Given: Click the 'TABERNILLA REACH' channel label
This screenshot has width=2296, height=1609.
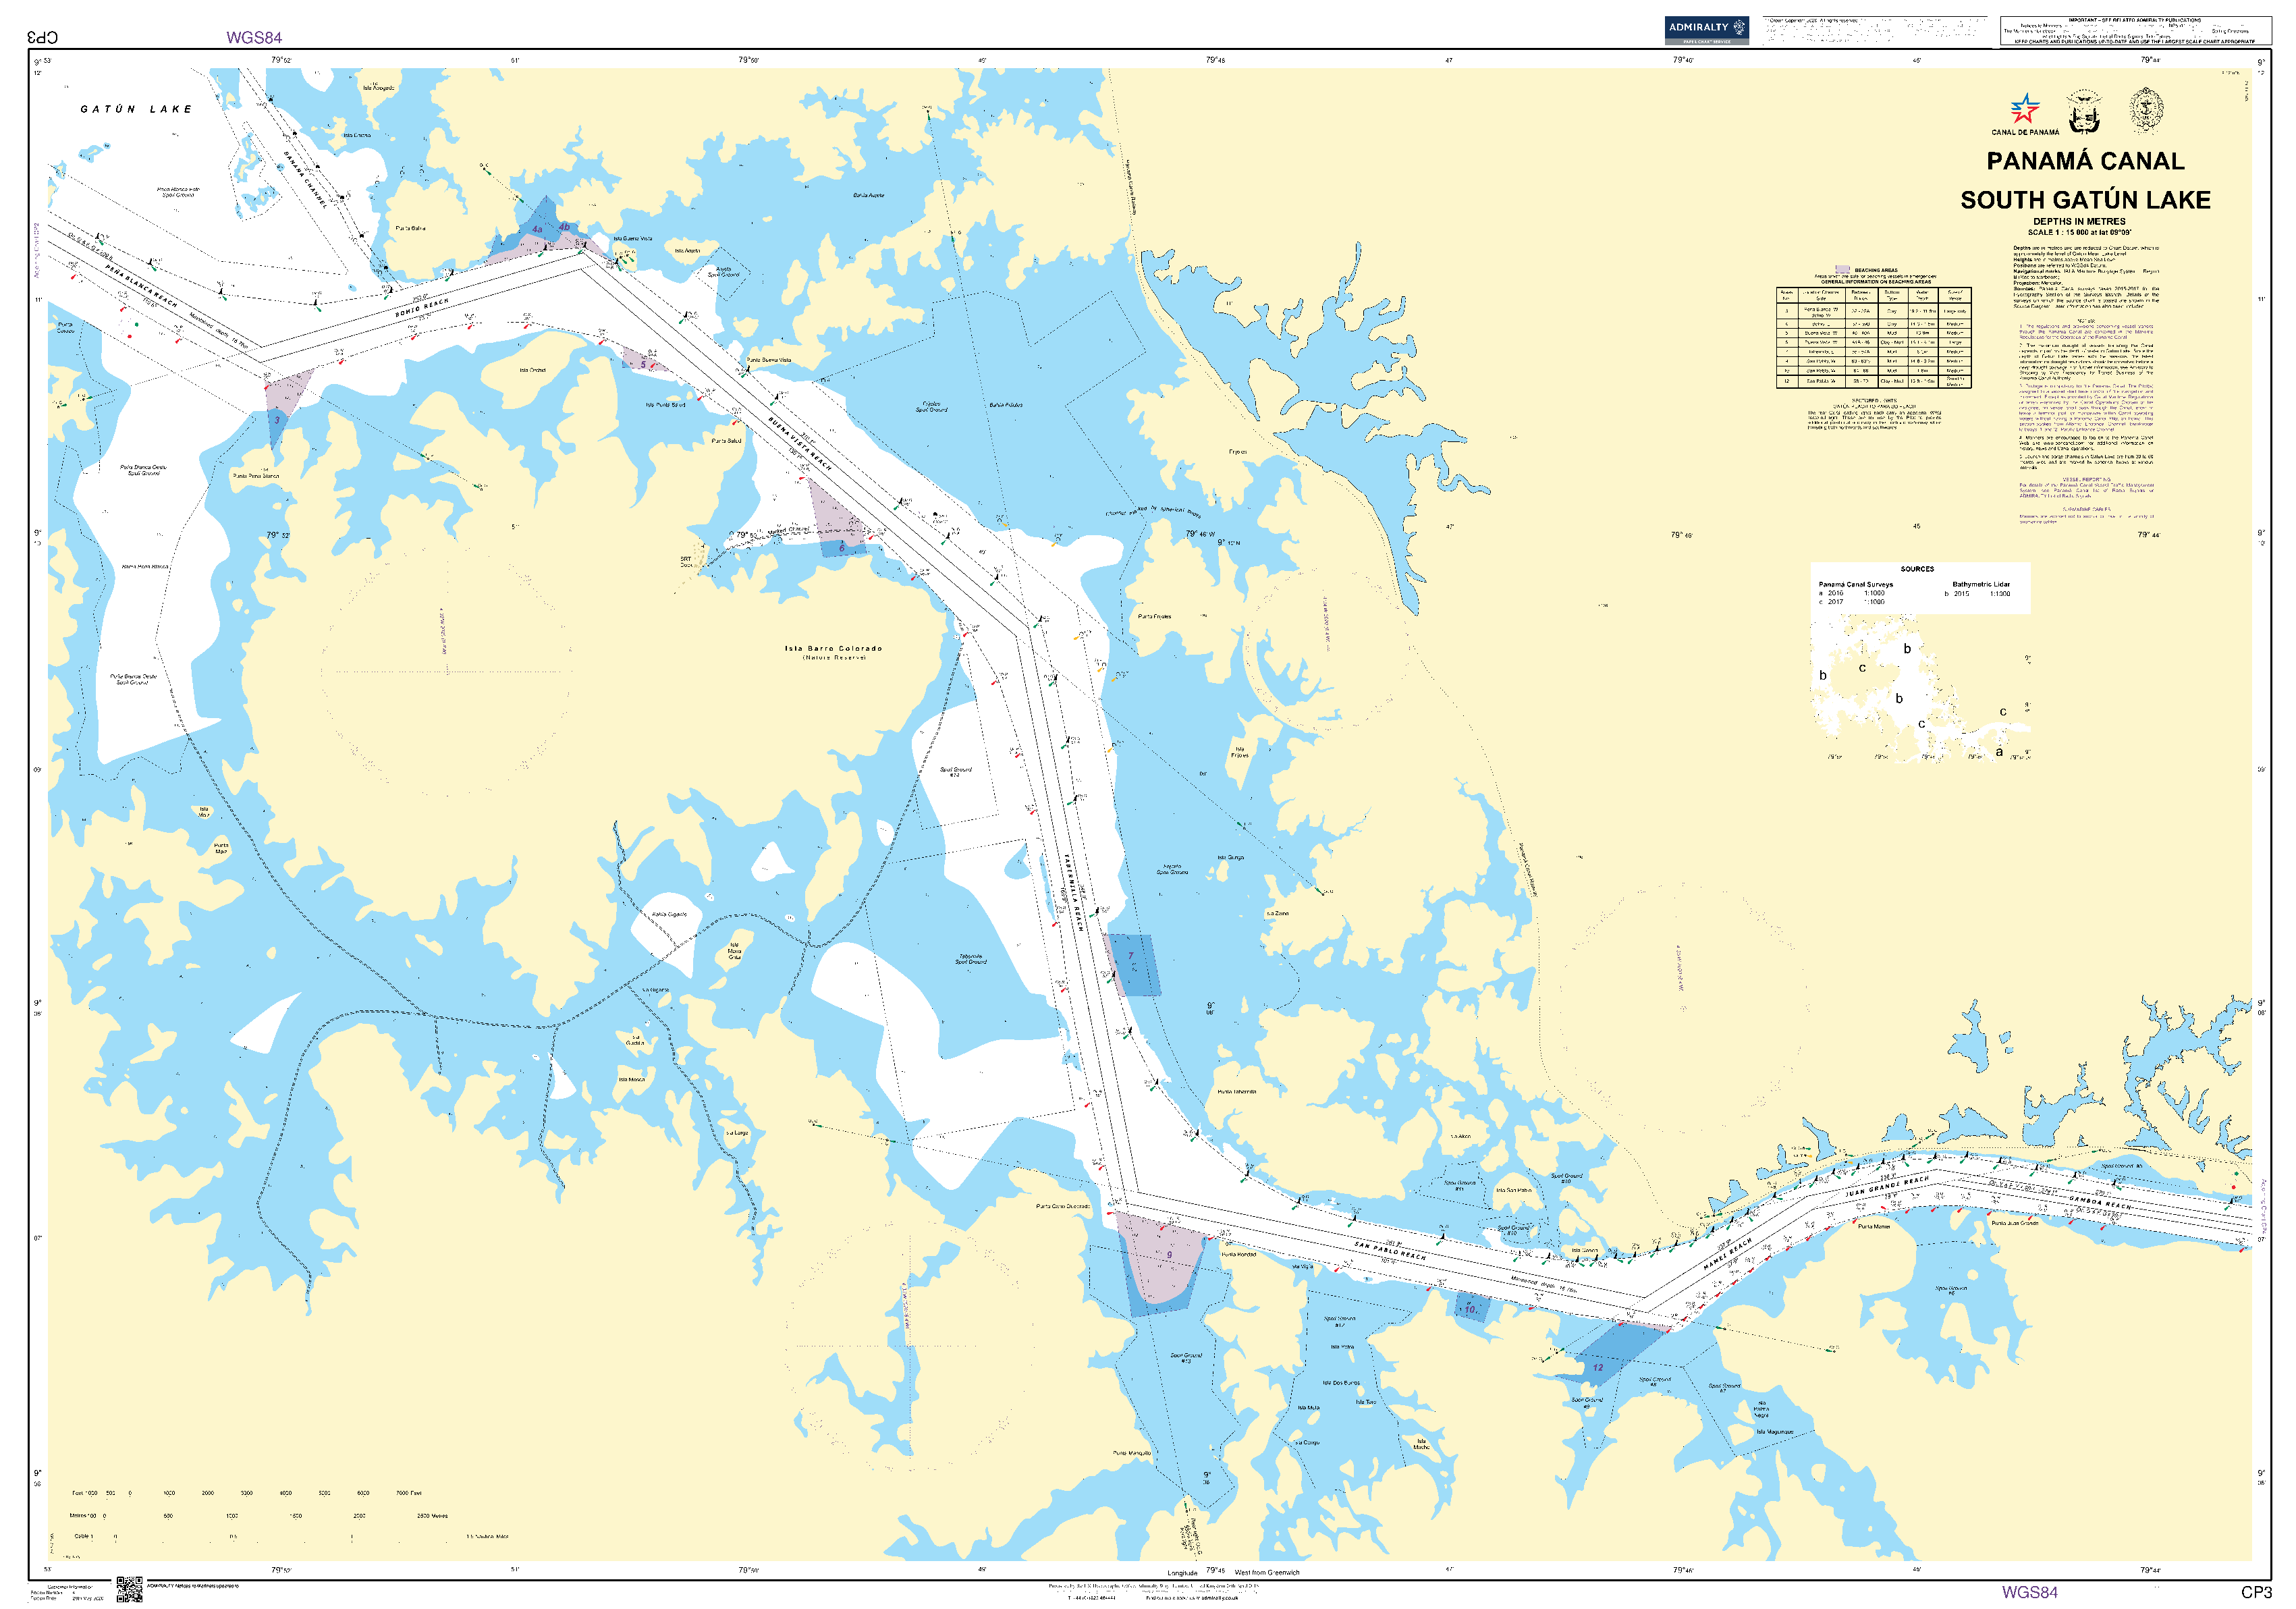Looking at the screenshot, I should (1073, 892).
